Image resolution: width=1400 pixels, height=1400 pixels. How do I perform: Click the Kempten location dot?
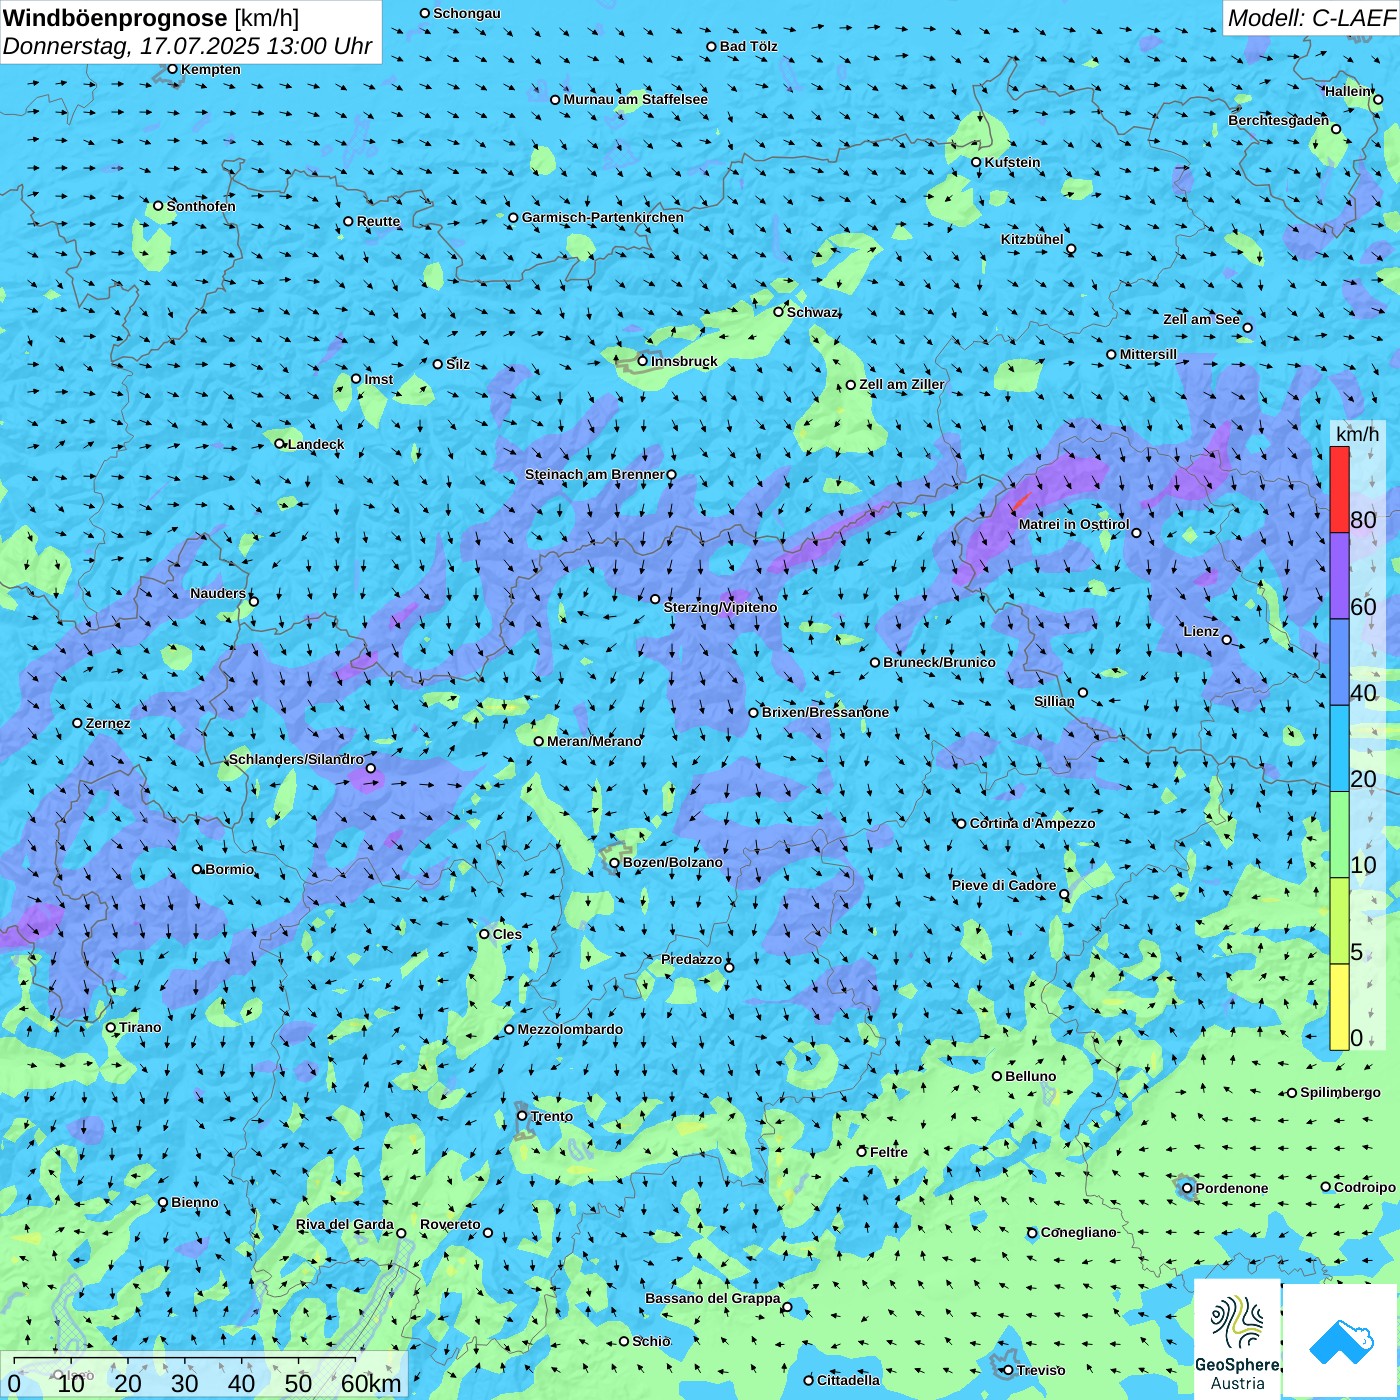[172, 69]
